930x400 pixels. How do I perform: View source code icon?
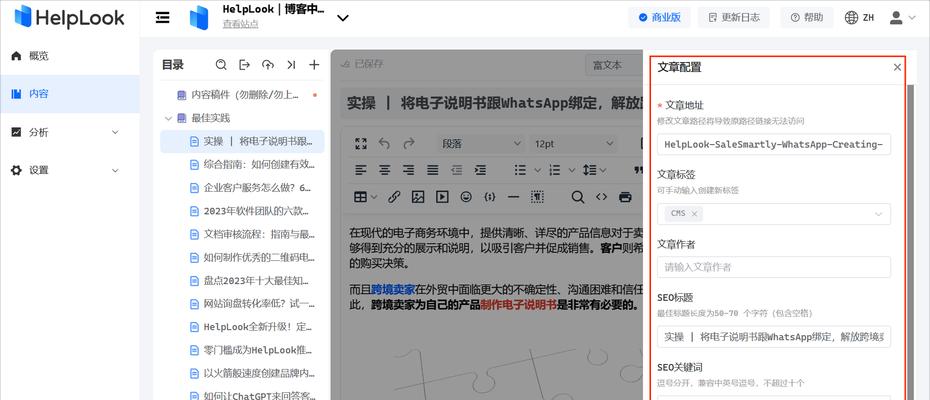tap(601, 197)
